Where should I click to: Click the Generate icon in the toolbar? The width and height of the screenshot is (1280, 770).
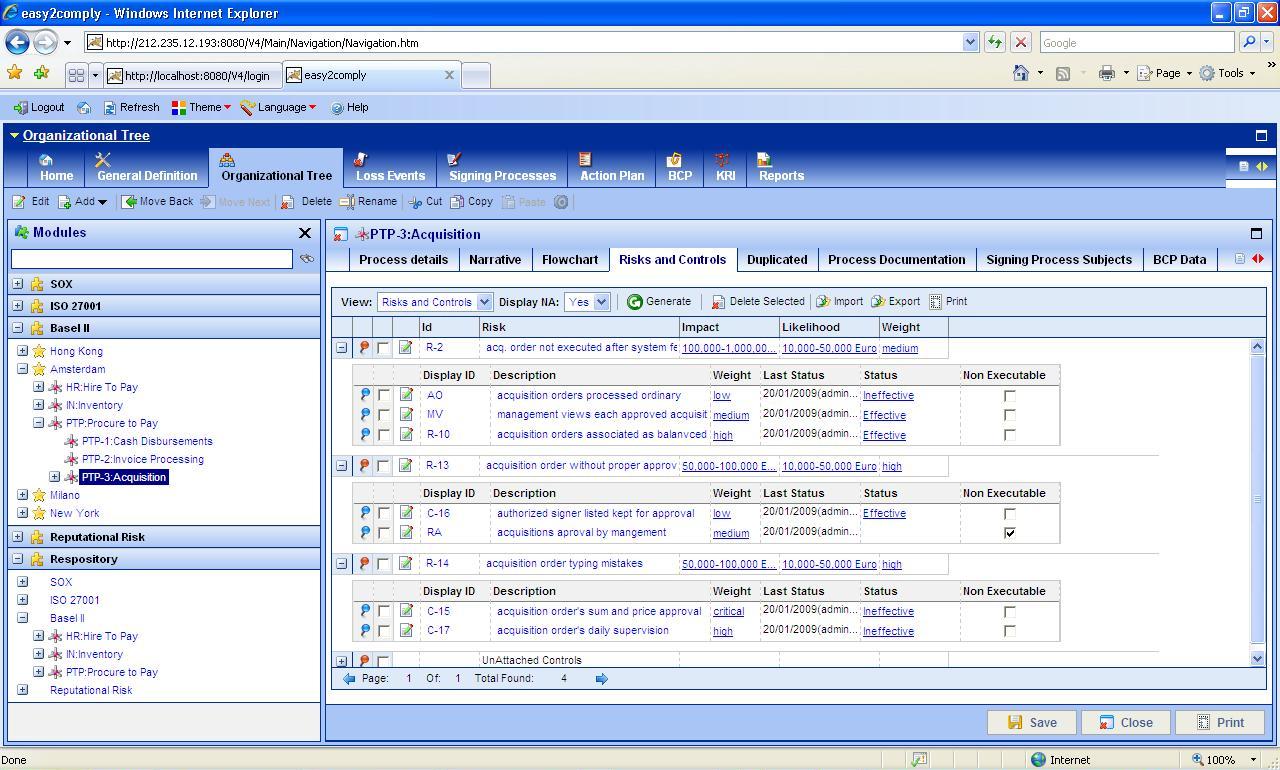(635, 302)
